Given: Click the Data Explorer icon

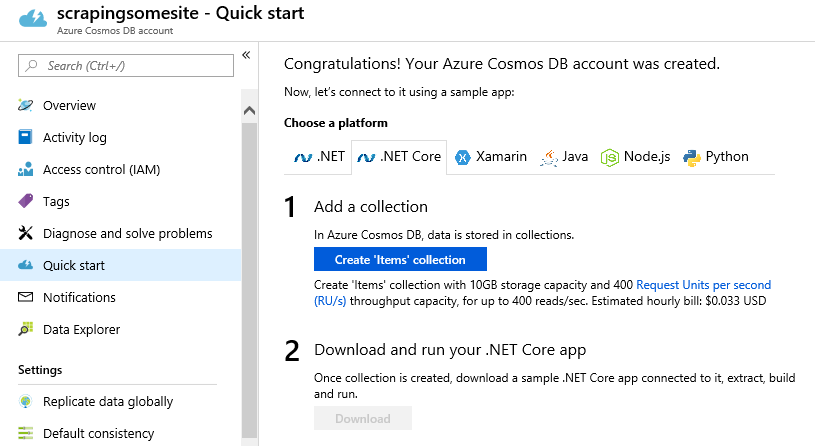Looking at the screenshot, I should coord(25,329).
